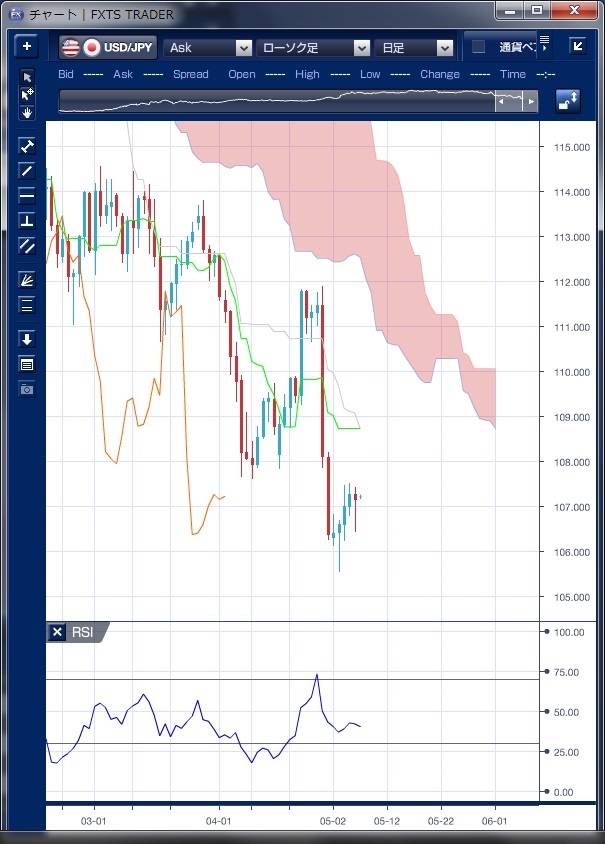The width and height of the screenshot is (605, 844).
Task: Expand the 日足 timeframe dropdown
Action: [x=415, y=47]
